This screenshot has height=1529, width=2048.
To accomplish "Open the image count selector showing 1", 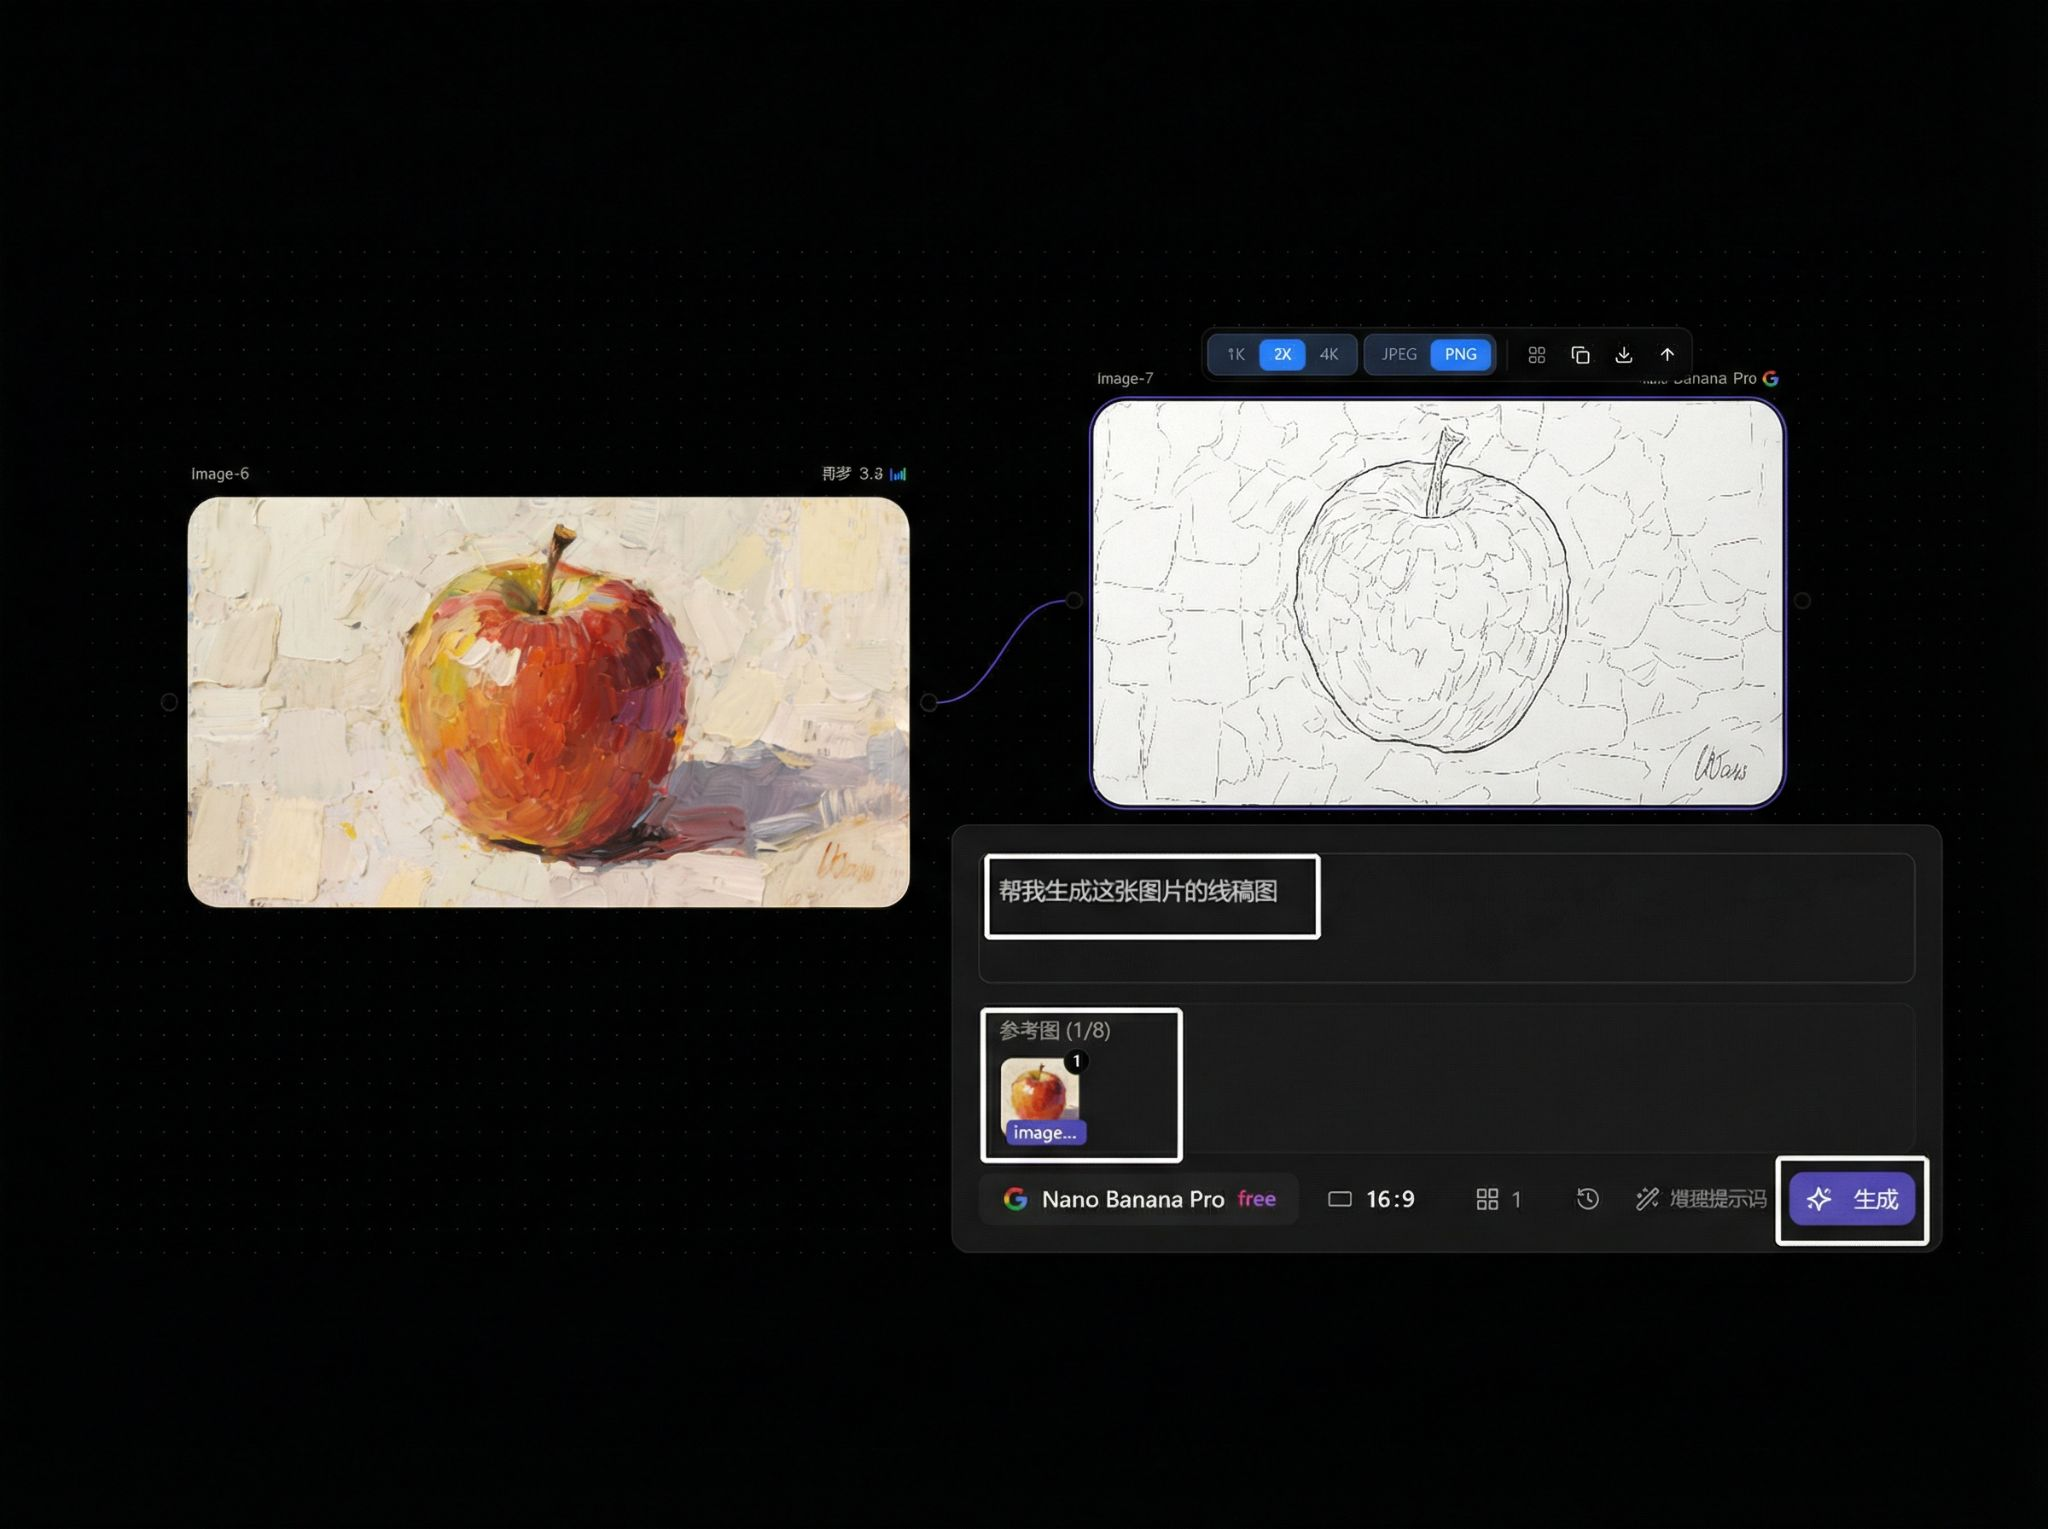I will coord(1498,1199).
